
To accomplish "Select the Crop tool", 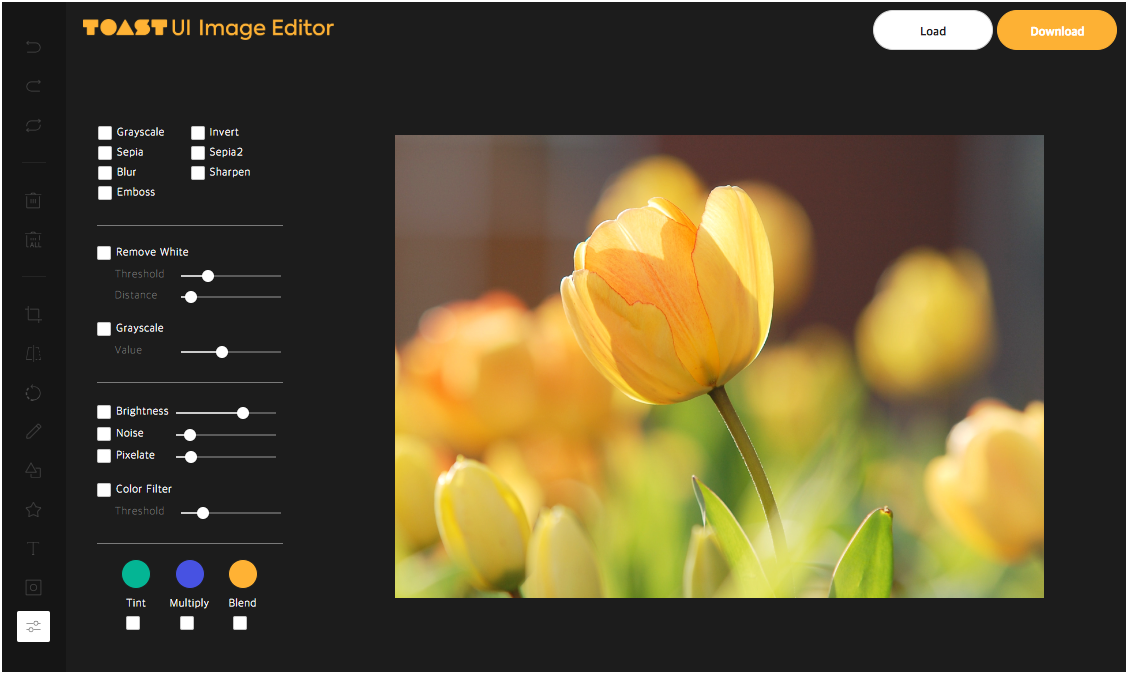I will (33, 314).
